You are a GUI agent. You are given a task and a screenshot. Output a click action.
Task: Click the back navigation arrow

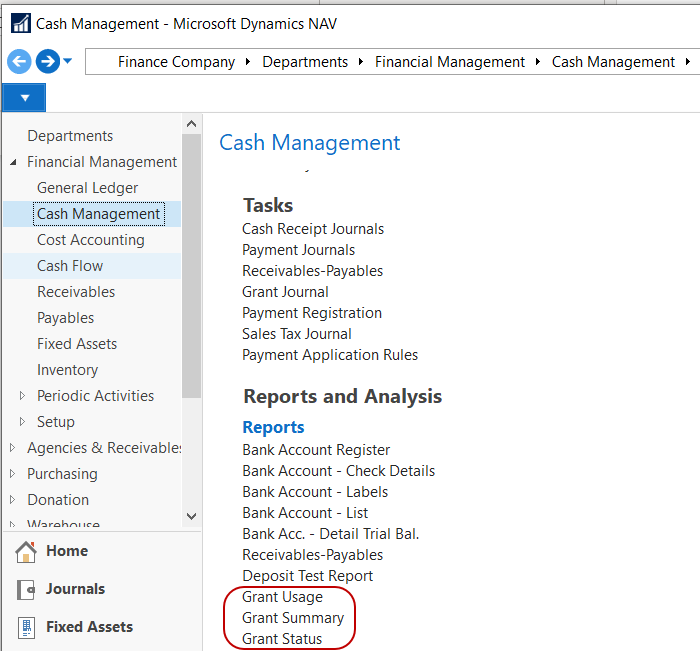click(19, 62)
